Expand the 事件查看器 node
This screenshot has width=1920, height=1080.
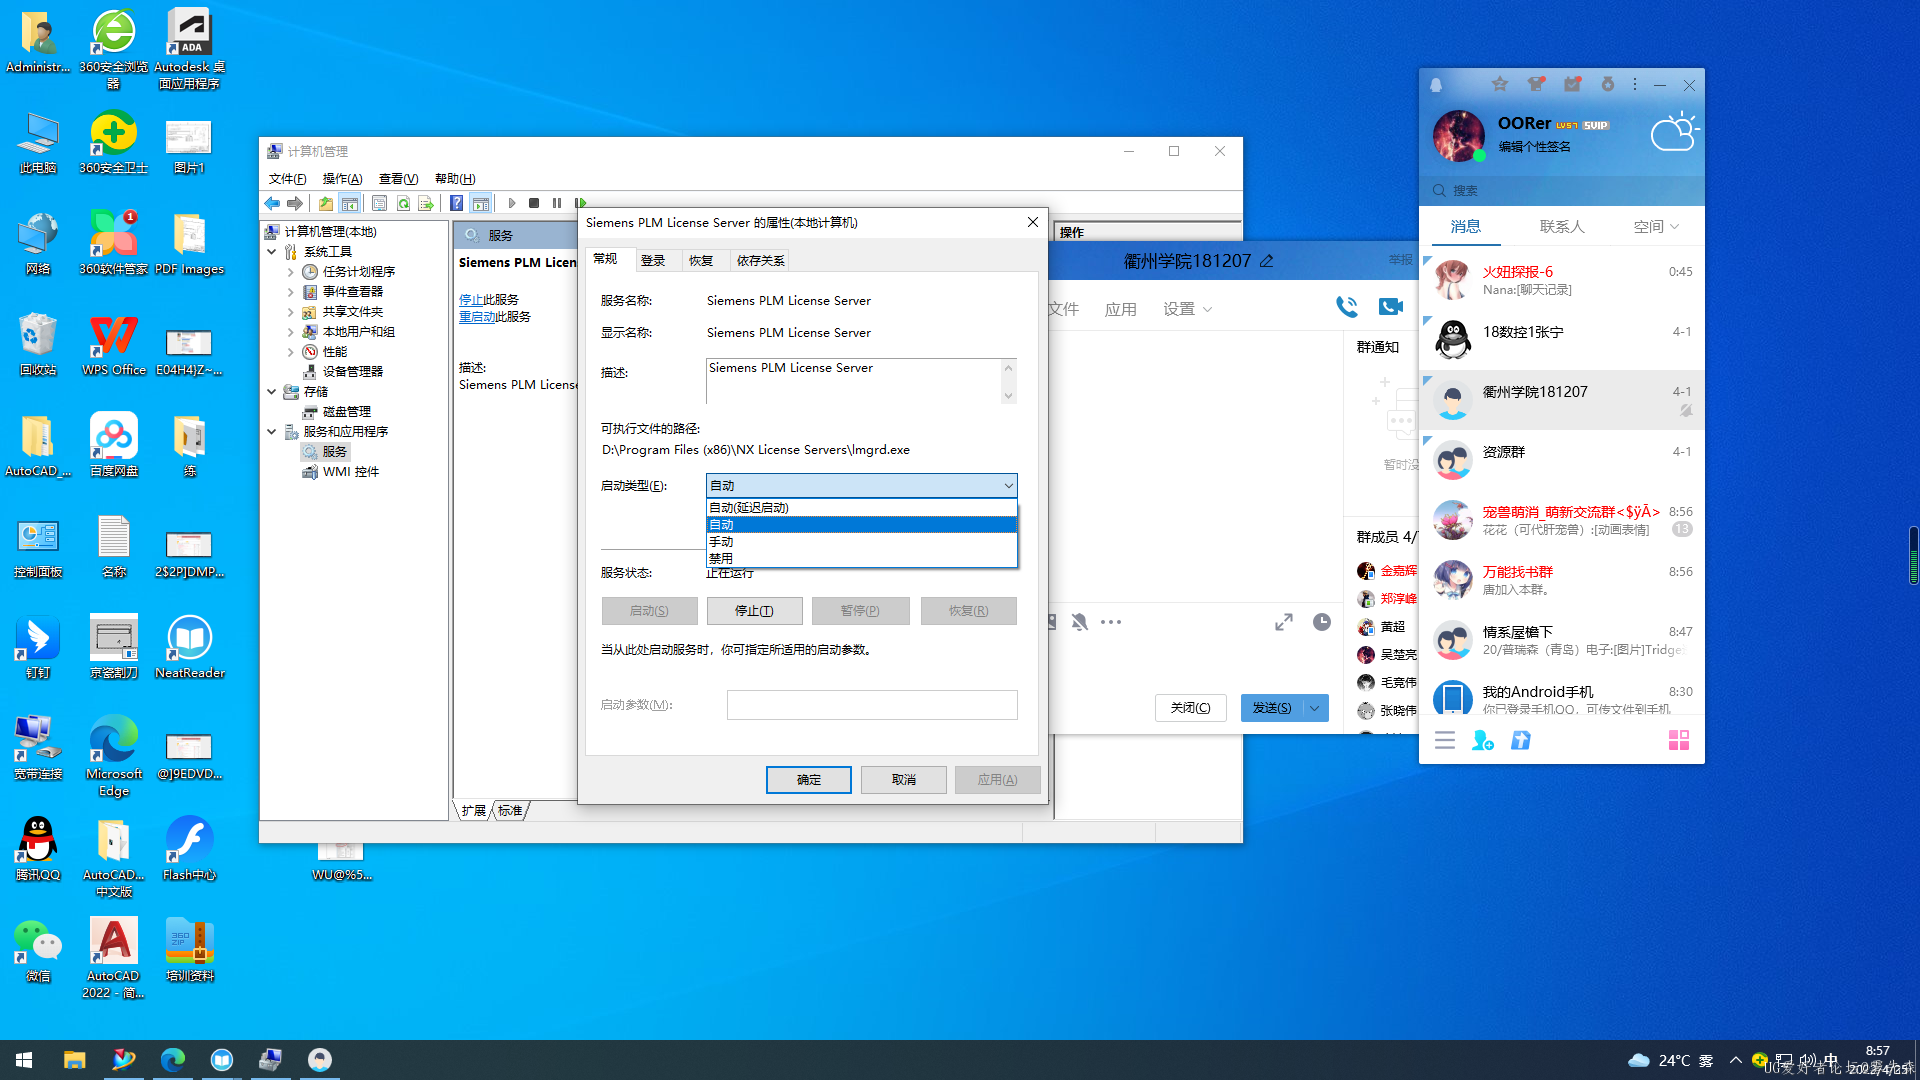coord(291,291)
